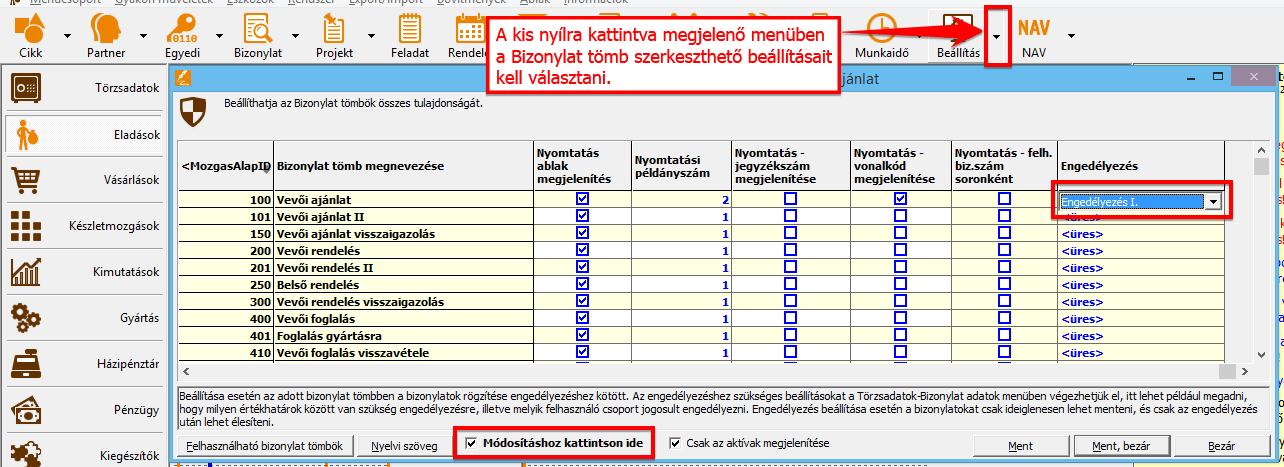The height and width of the screenshot is (467, 1284).
Task: Uncheck 'Csak az aktívak megjelenítése'
Action: click(x=676, y=442)
